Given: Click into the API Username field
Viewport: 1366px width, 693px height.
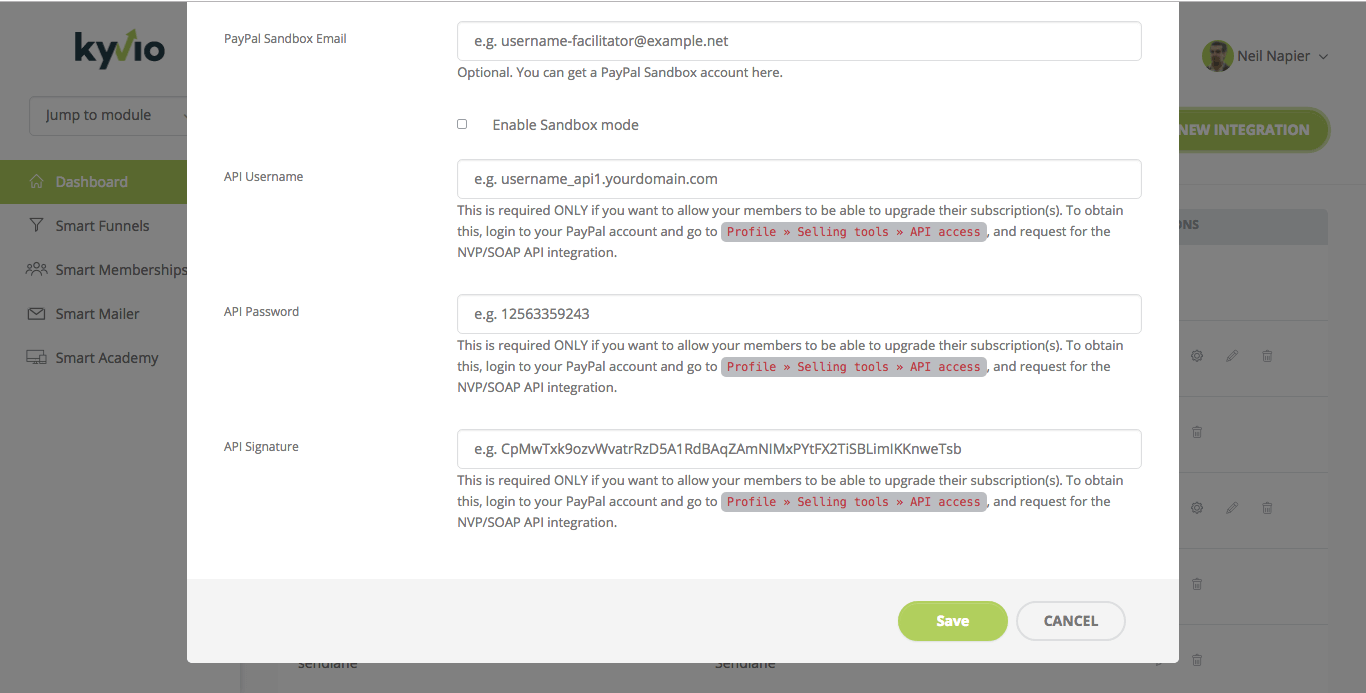Looking at the screenshot, I should tap(799, 179).
